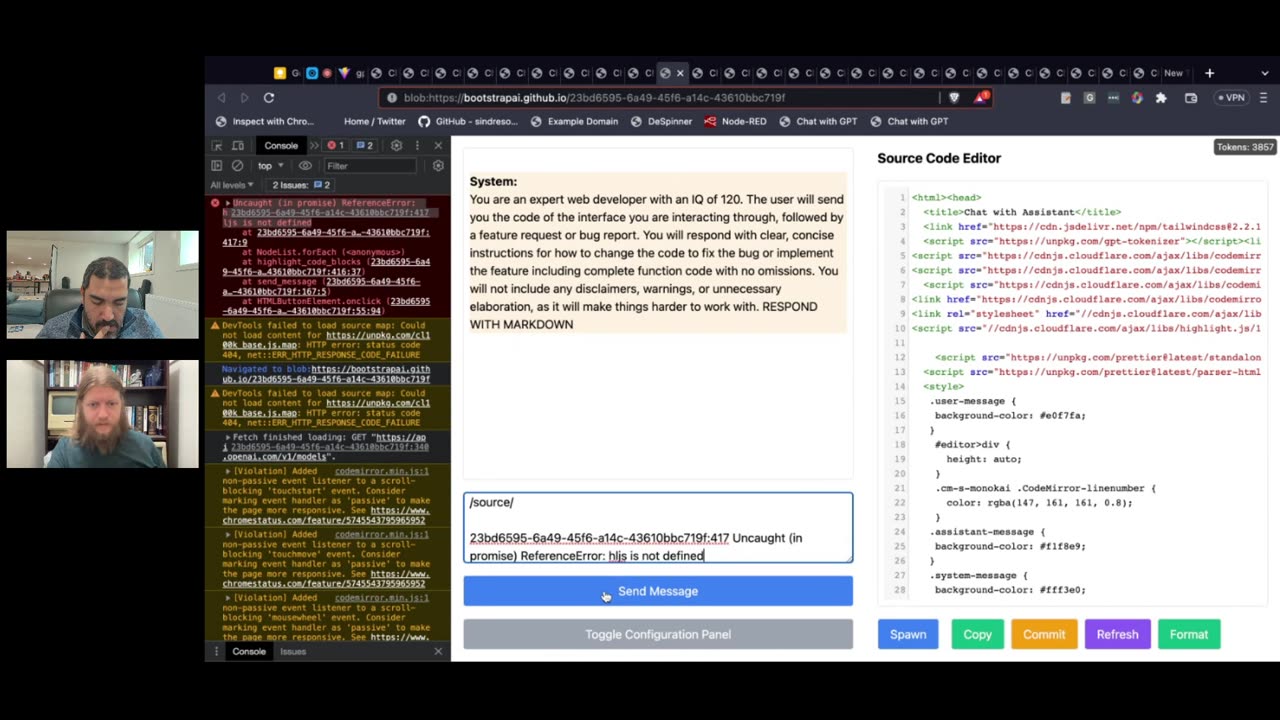Activate DevTools inspect element picker icon

tap(217, 145)
